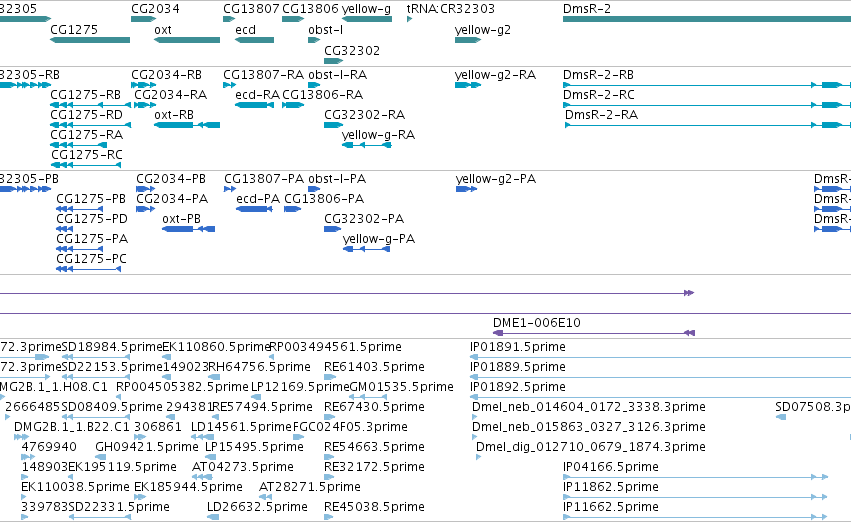Select the RE61403.5prime EST label

click(x=374, y=366)
